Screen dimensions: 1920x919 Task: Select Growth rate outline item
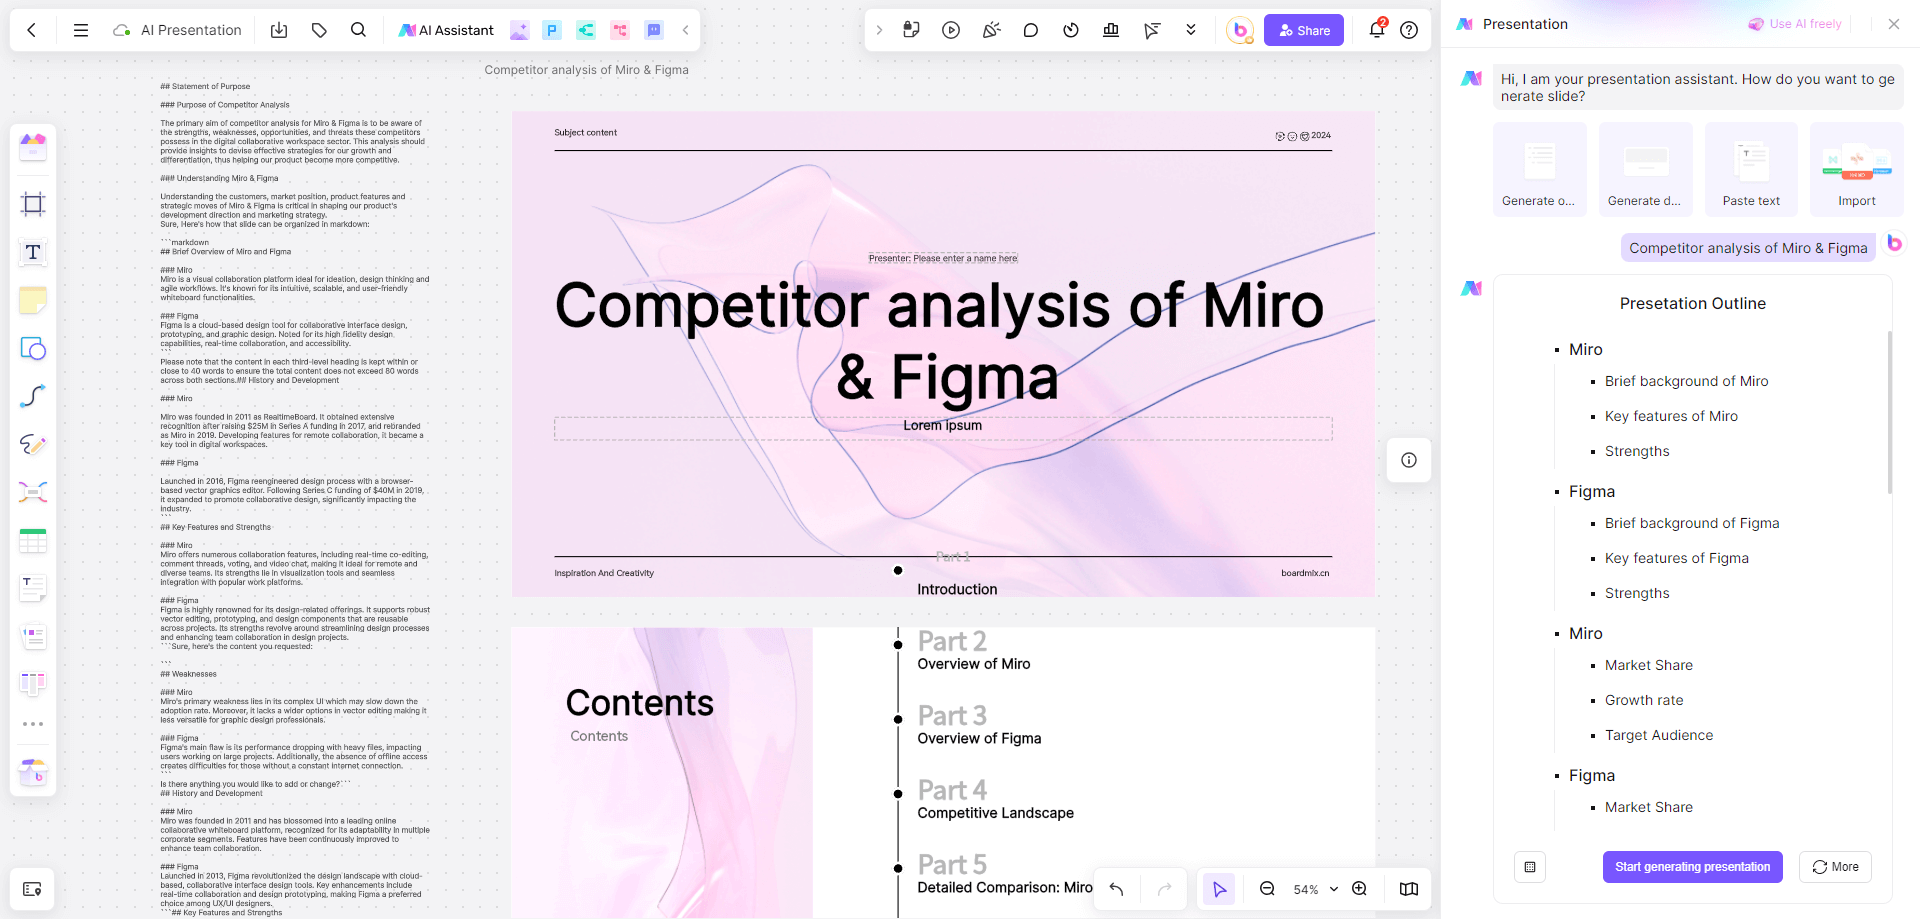tap(1644, 700)
